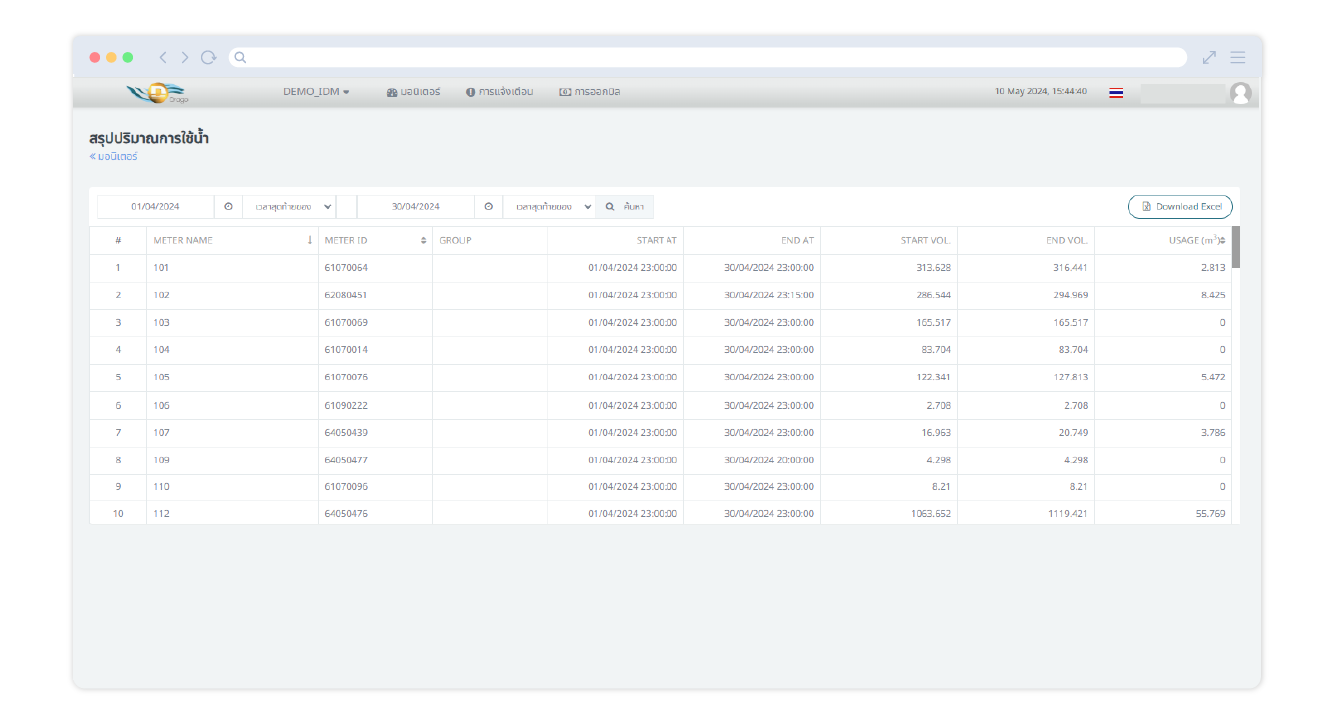Toggle sort on the USAGE column
The height and width of the screenshot is (720, 1320).
[x=1222, y=241]
